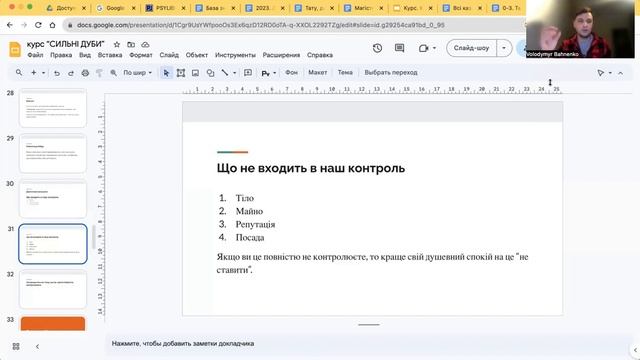Click the Фон background button
This screenshot has height=360, width=640.
tap(291, 73)
